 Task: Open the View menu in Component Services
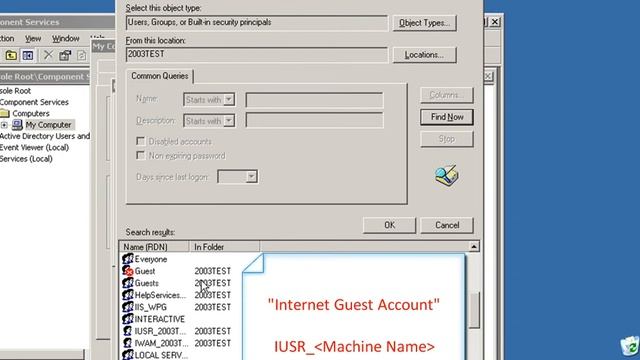(33, 38)
